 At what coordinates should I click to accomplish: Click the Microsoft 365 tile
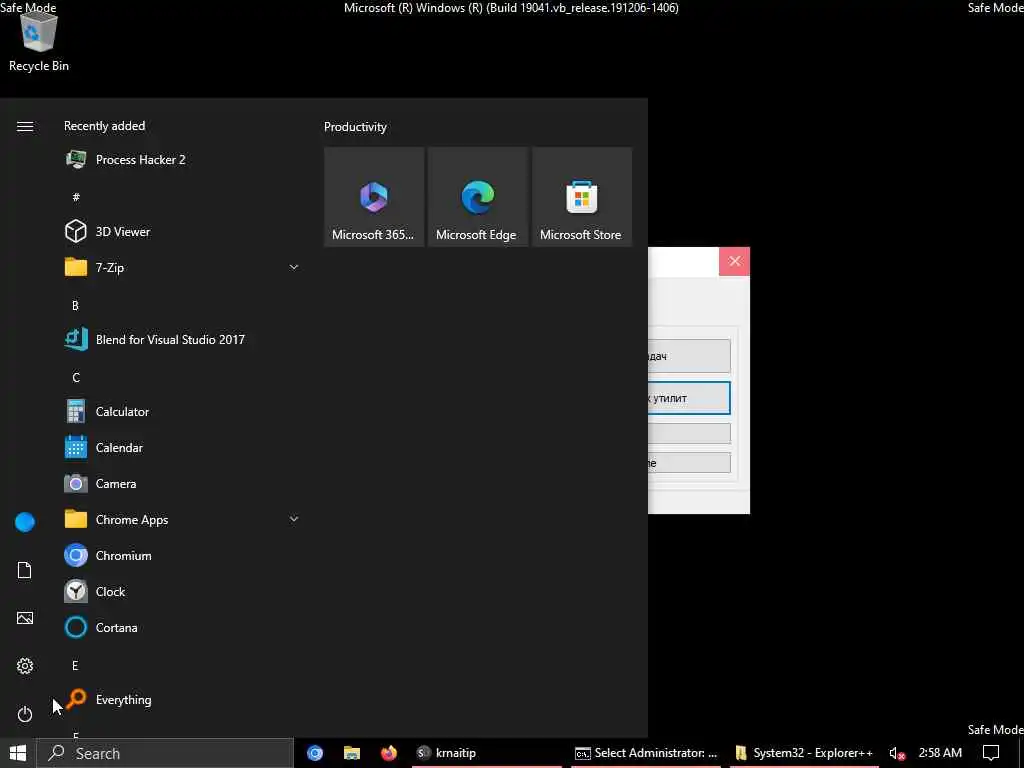374,197
